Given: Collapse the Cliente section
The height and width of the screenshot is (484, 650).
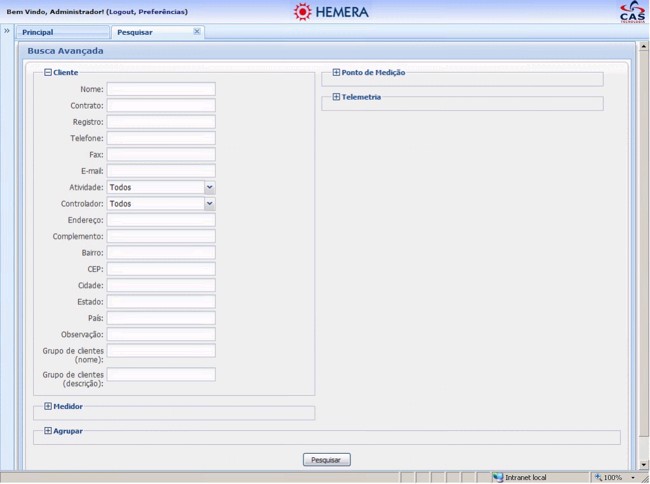Looking at the screenshot, I should tap(48, 73).
